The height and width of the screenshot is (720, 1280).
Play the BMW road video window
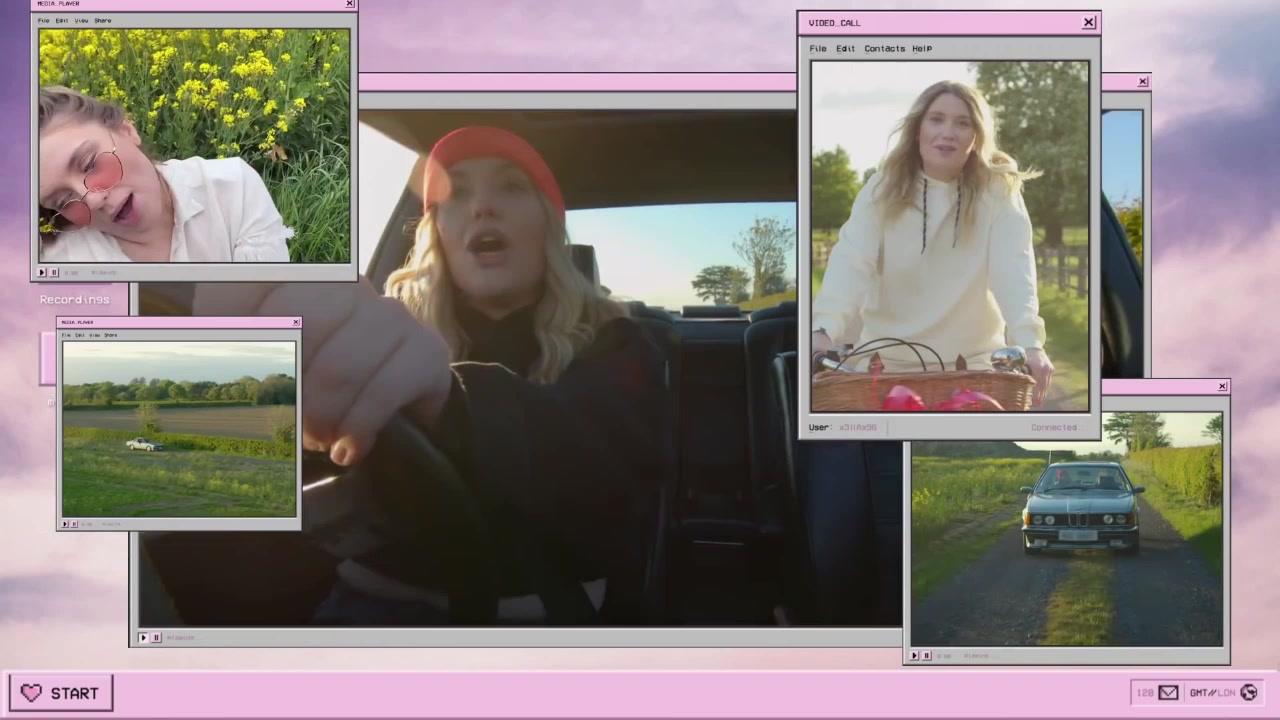914,656
